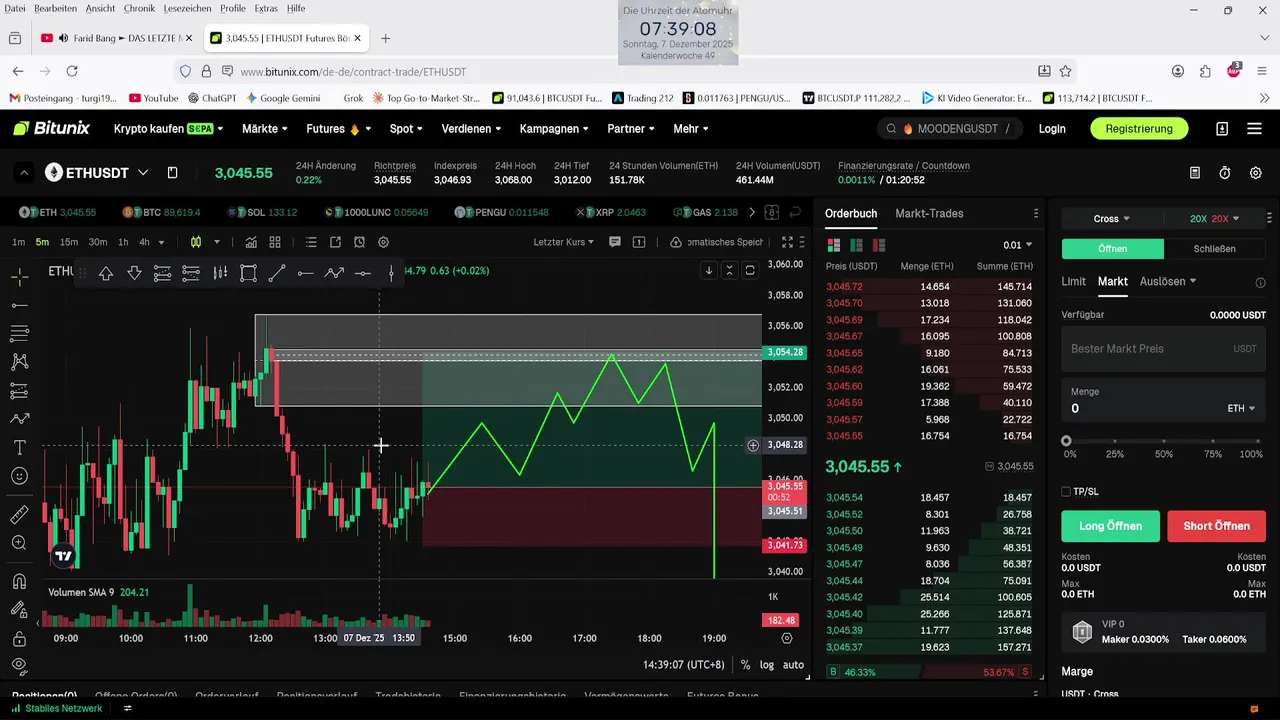The height and width of the screenshot is (720, 1280).
Task: Toggle log scale on chart
Action: click(x=767, y=665)
